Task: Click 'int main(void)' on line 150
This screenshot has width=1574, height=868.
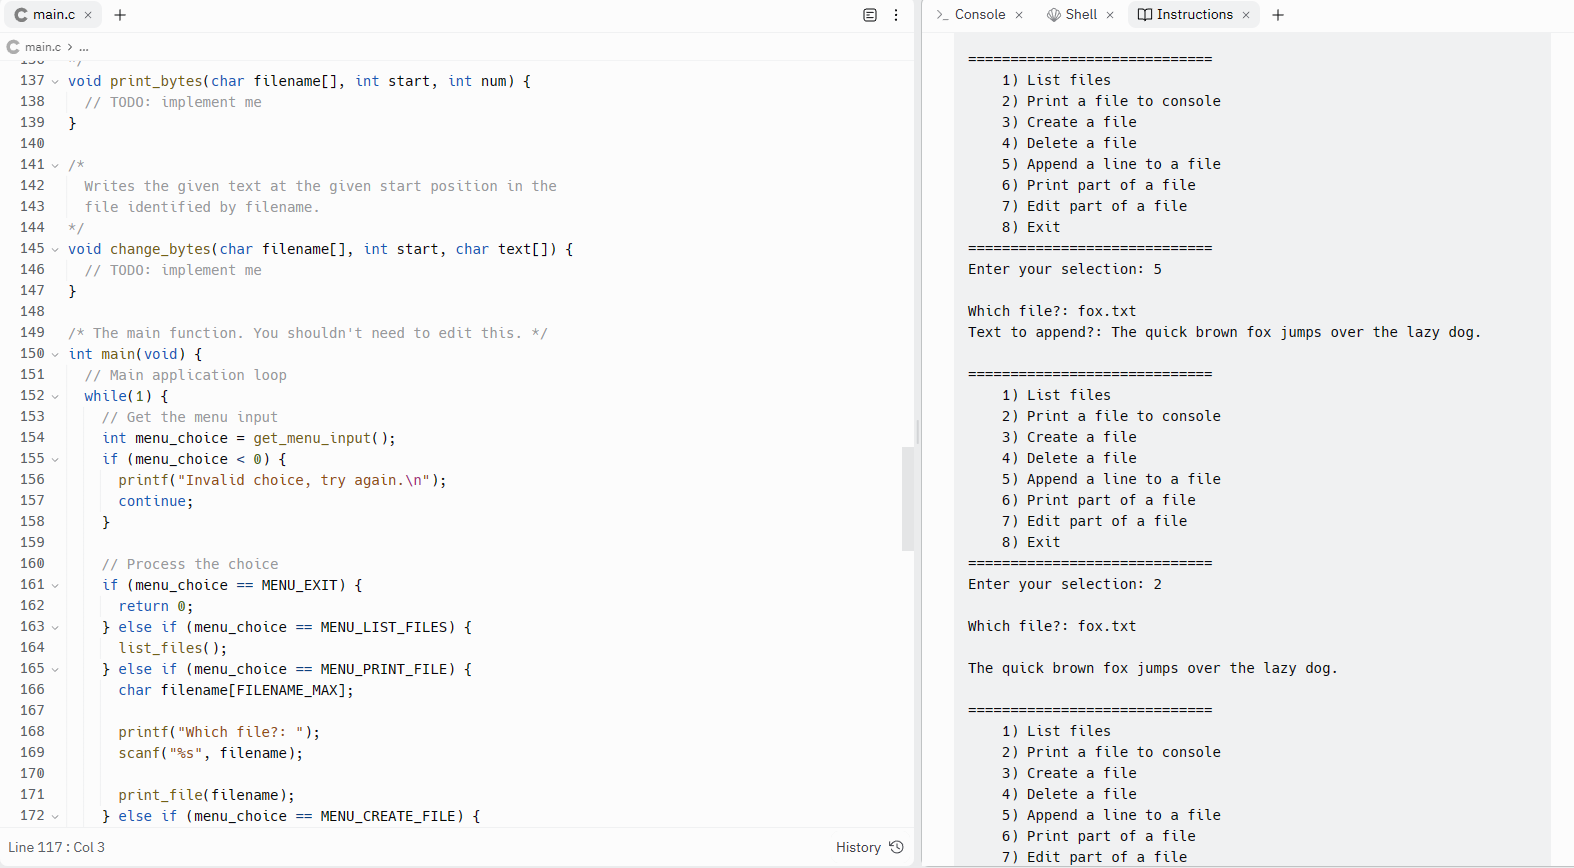Action: (127, 354)
